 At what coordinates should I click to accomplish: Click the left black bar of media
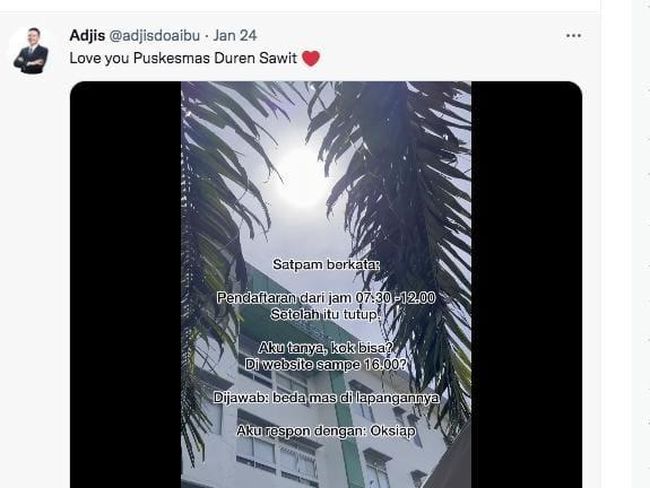(126, 284)
